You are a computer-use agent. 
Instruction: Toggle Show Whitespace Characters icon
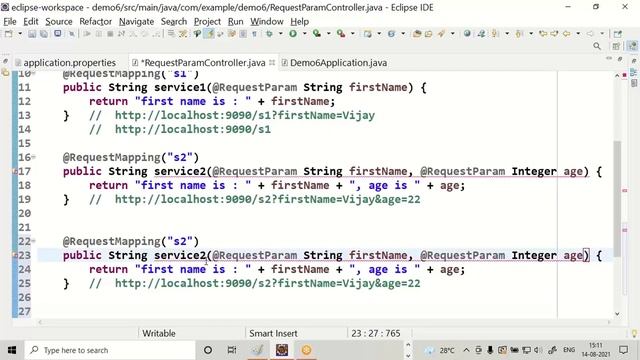254,34
